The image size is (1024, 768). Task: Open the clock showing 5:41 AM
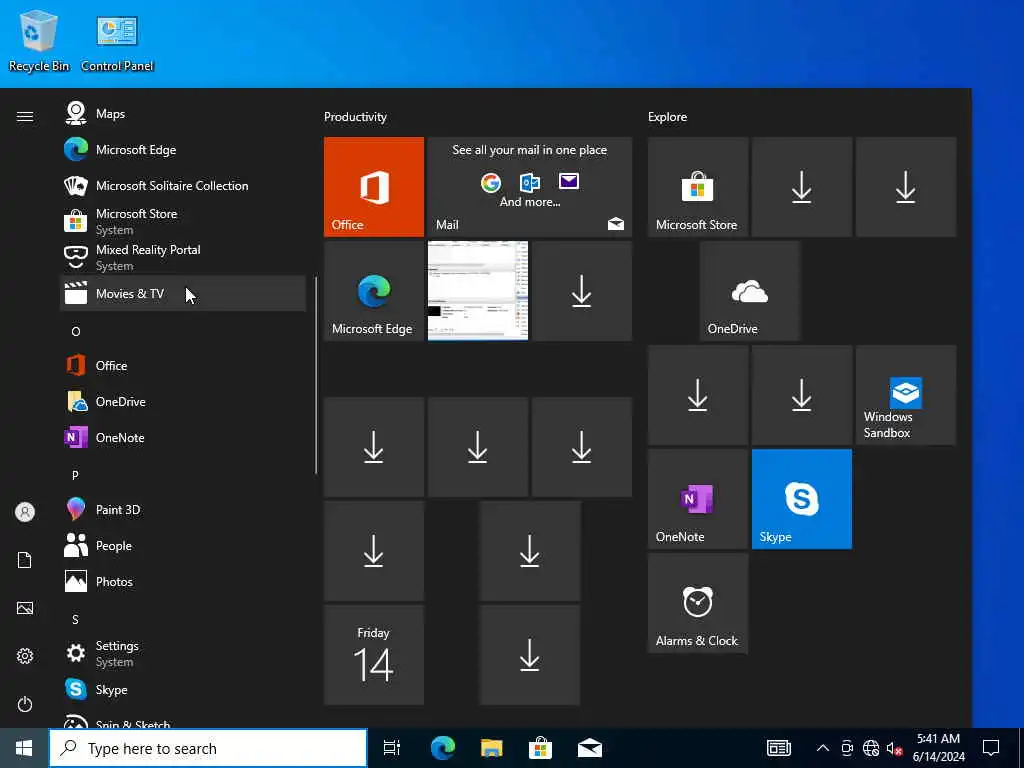(x=938, y=748)
